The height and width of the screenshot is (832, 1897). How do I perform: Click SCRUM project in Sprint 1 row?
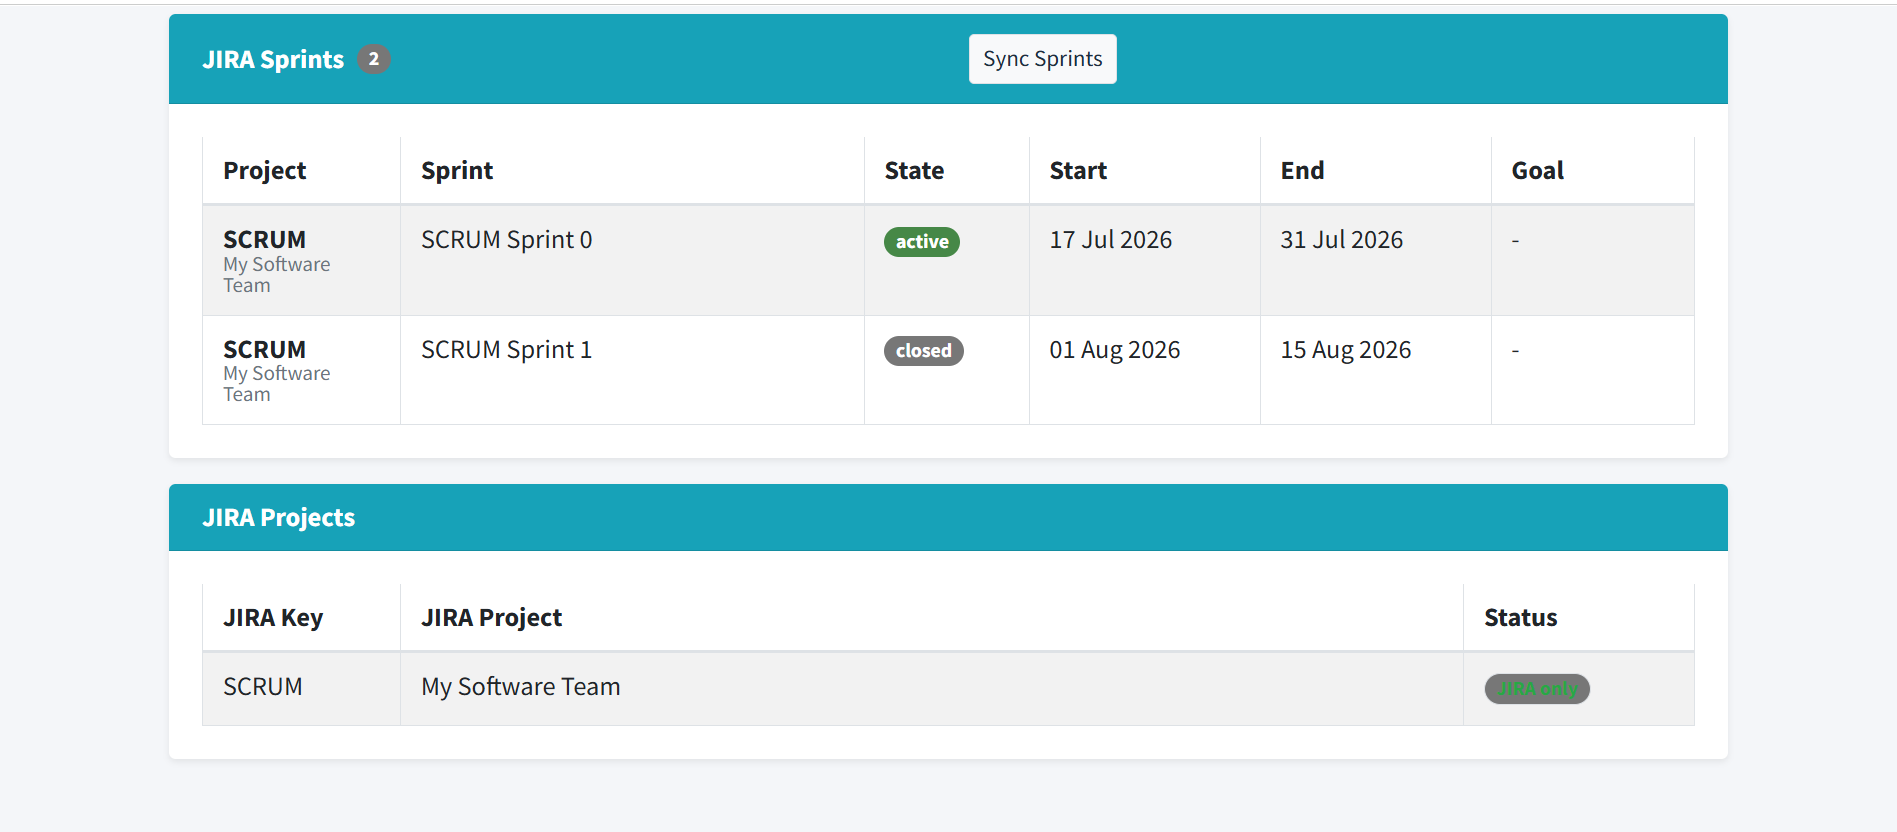[x=265, y=350]
